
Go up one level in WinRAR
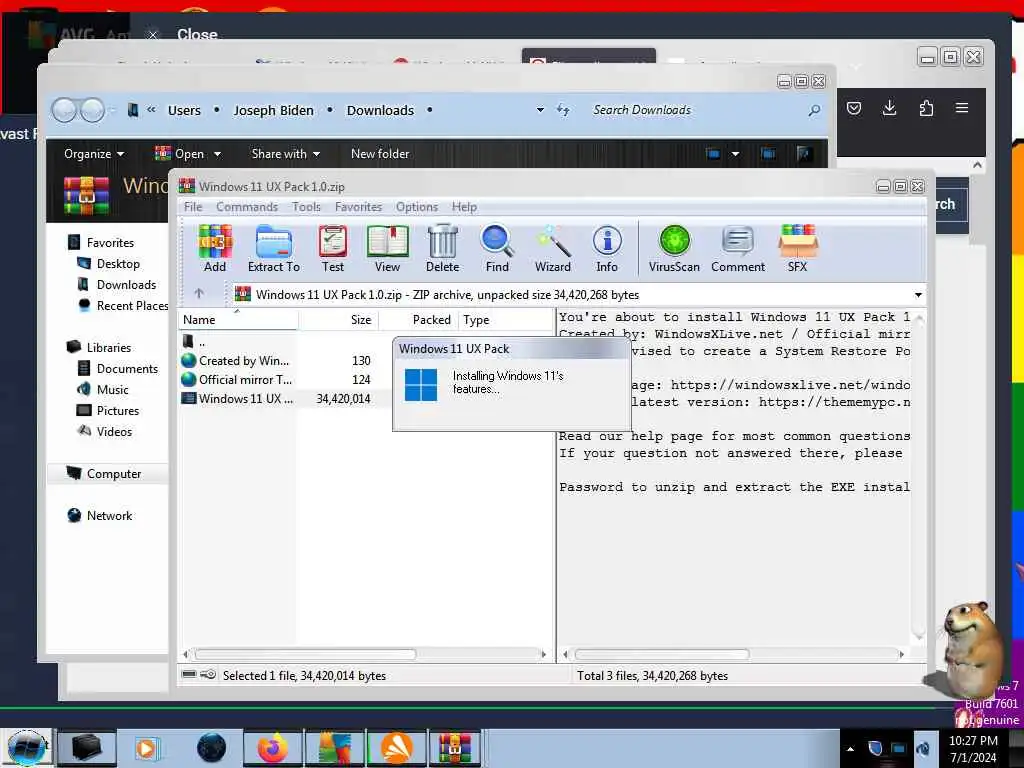coord(199,294)
